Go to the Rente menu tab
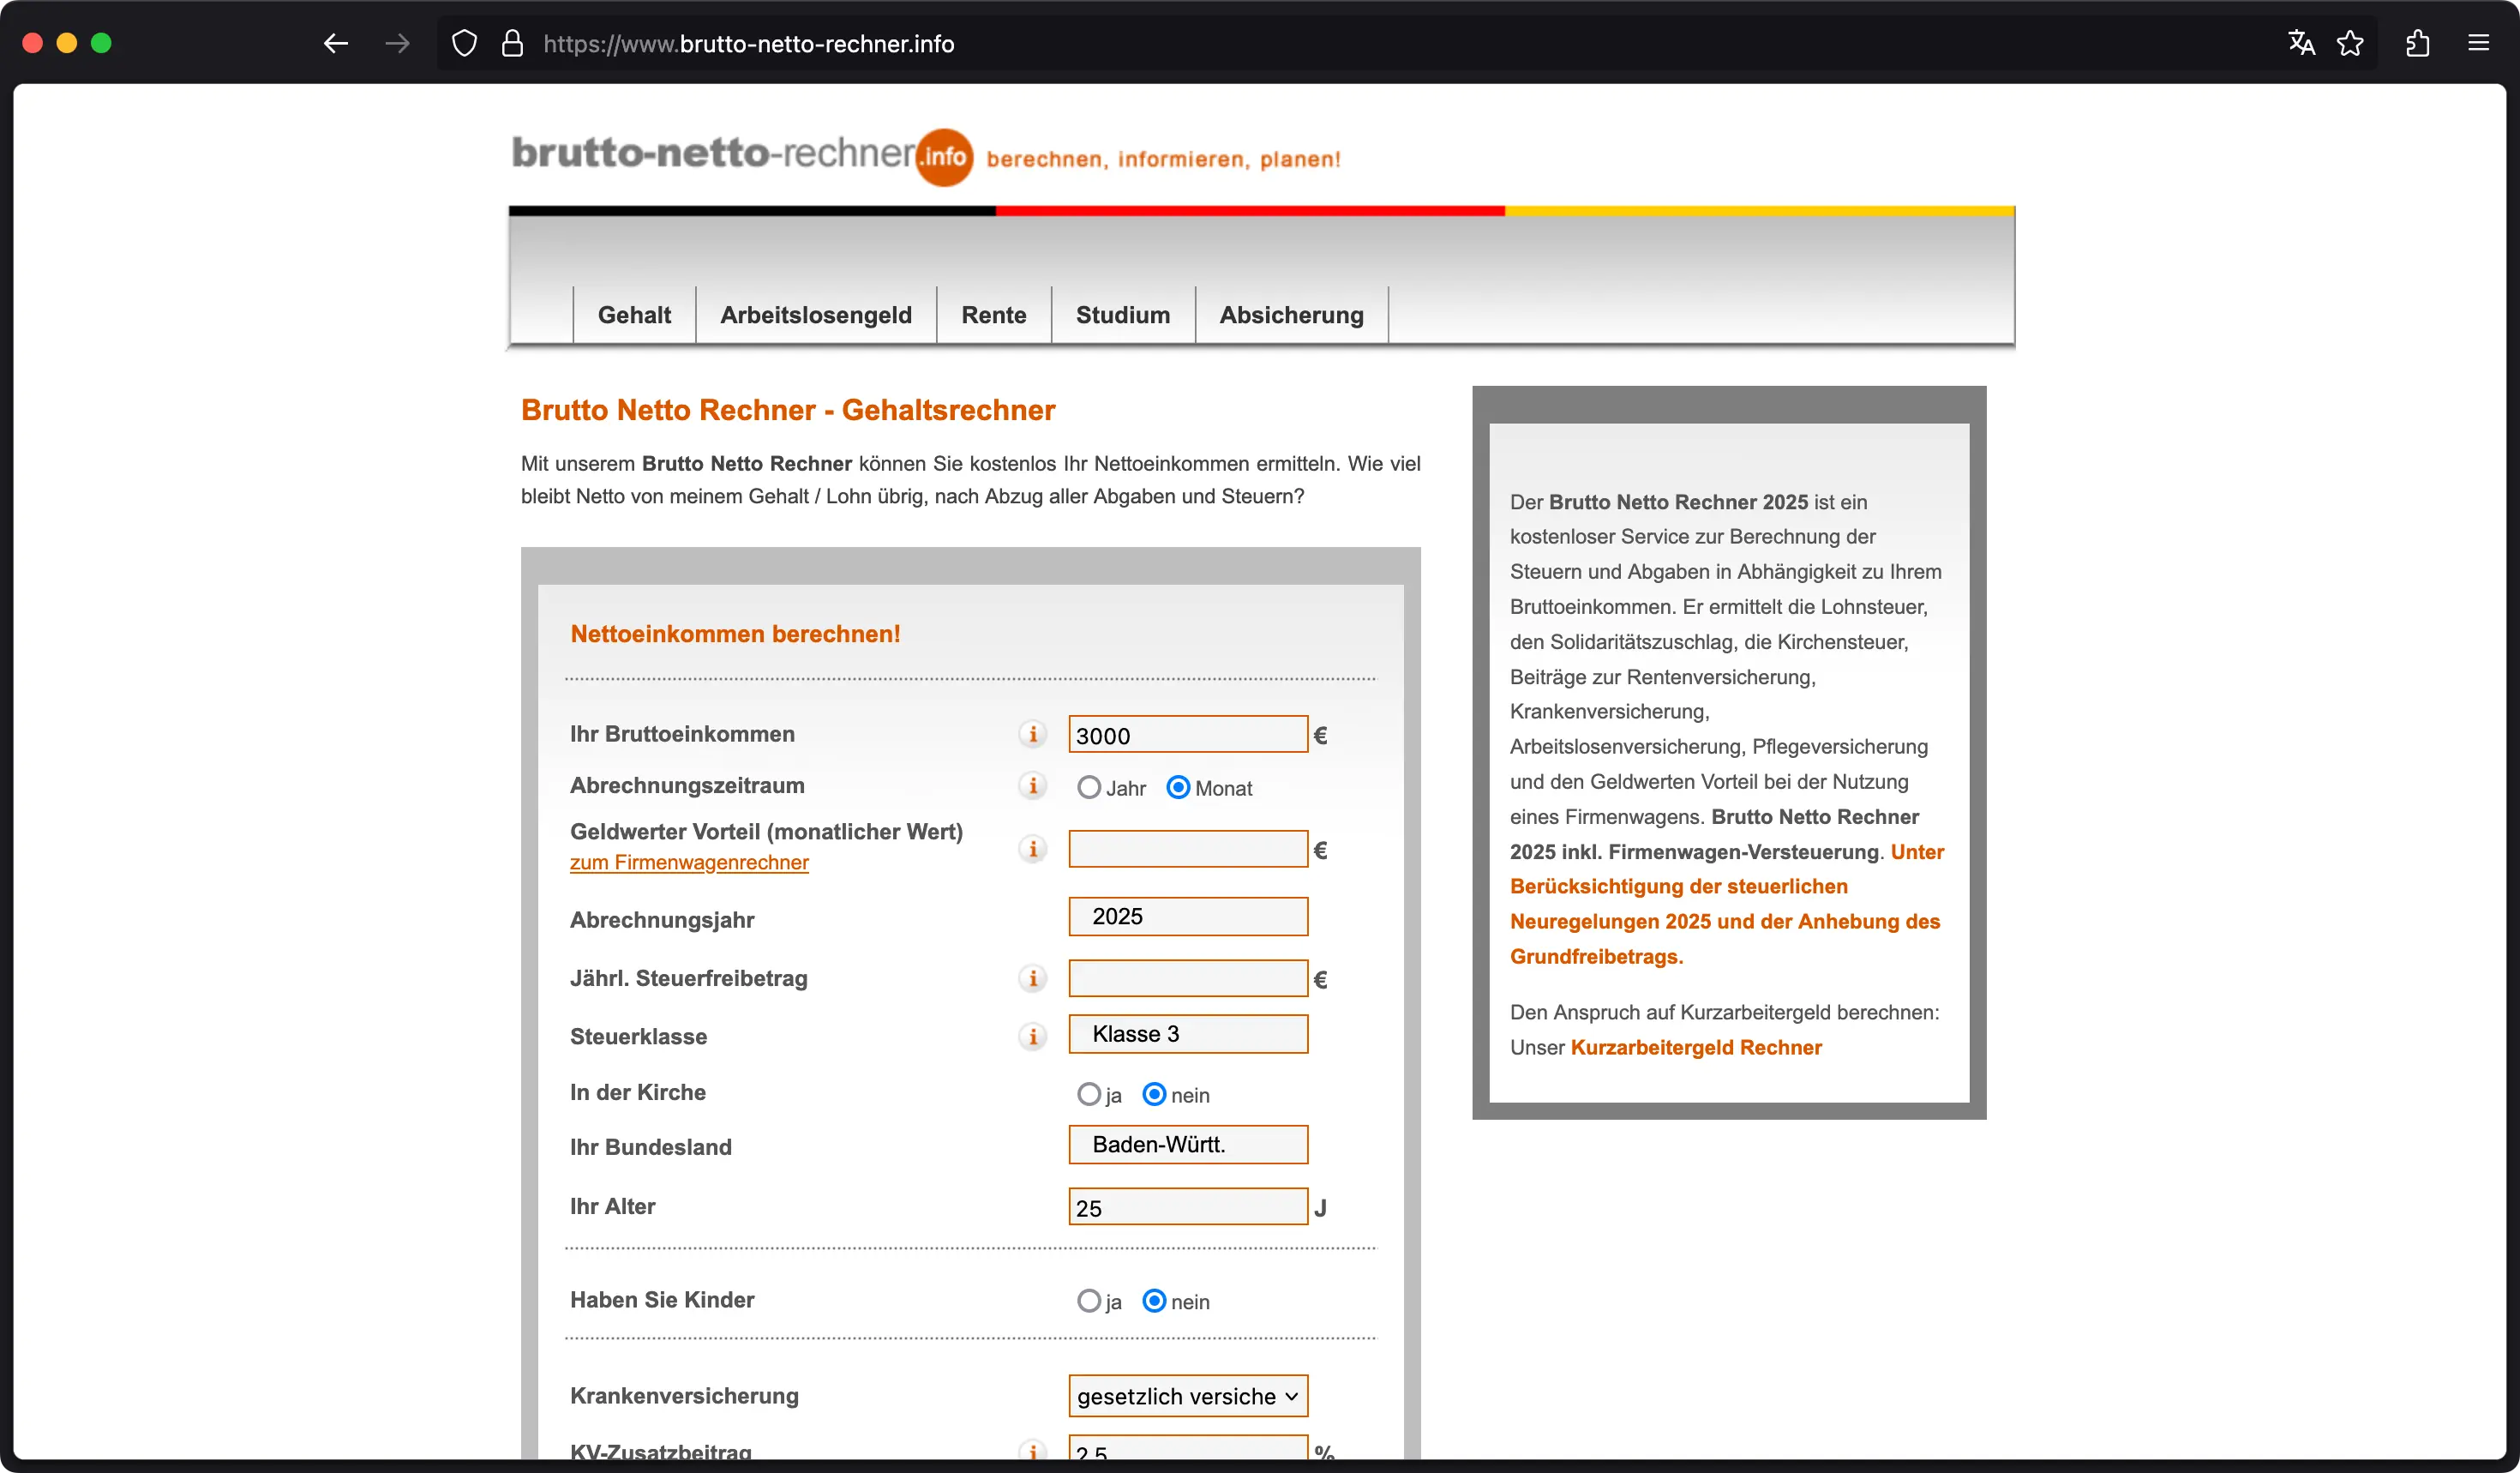 tap(993, 315)
